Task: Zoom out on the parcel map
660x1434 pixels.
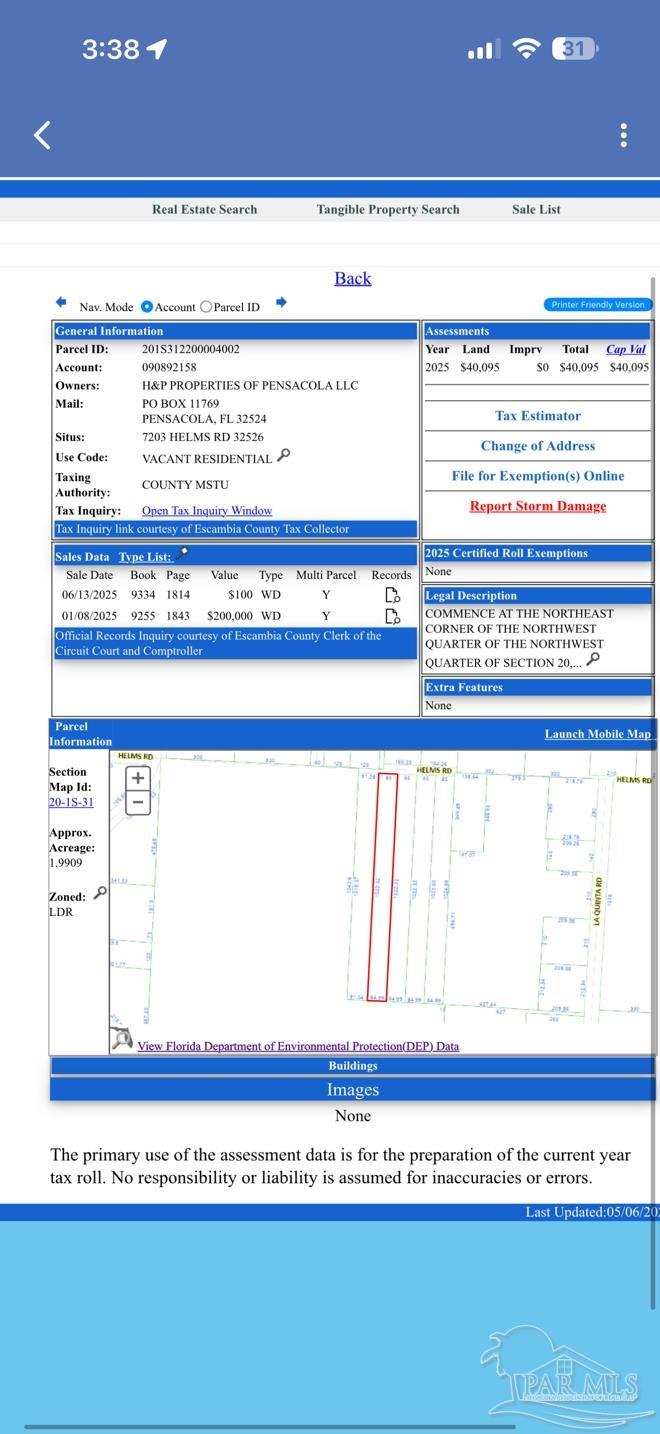Action: [138, 801]
